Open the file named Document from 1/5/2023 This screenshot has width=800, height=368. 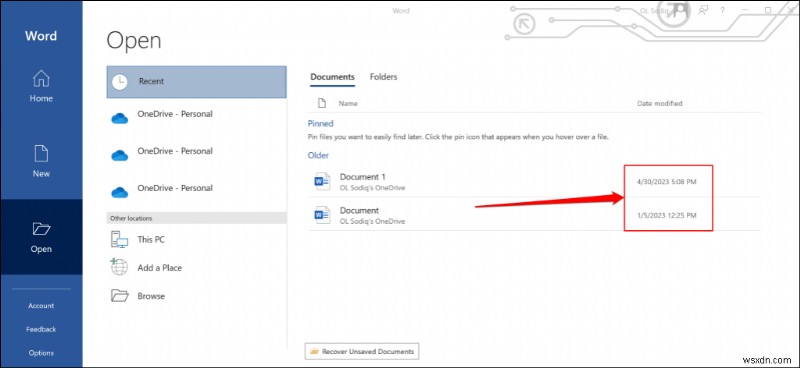[534, 215]
